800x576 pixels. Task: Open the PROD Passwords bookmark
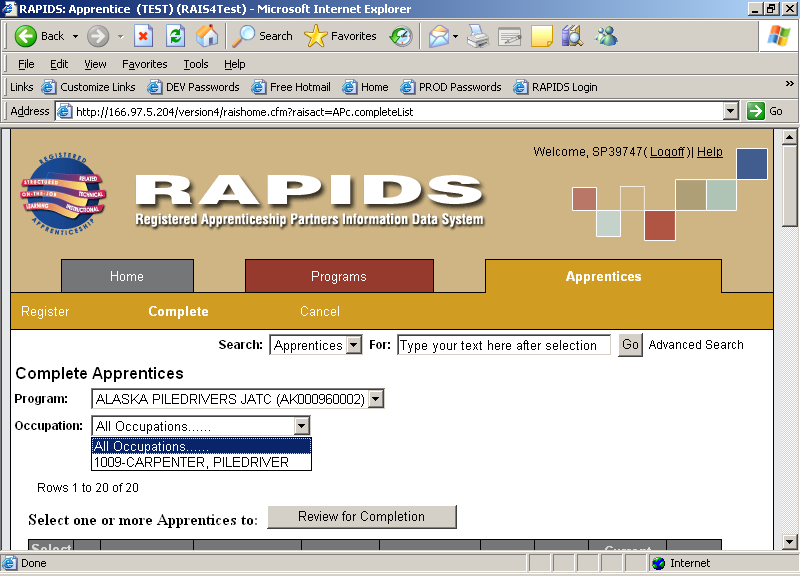451,87
